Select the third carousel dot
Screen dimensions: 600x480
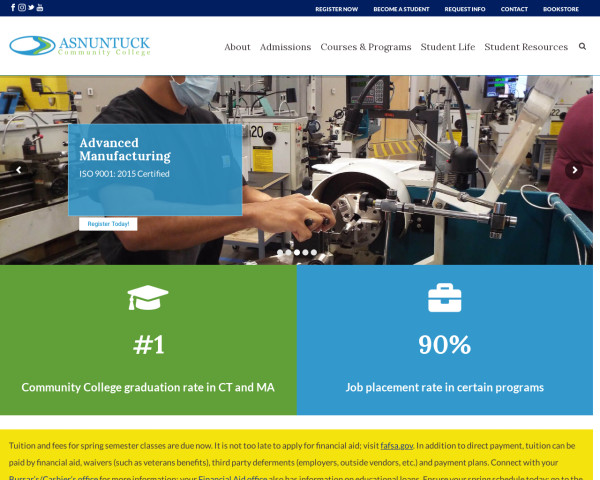[297, 252]
